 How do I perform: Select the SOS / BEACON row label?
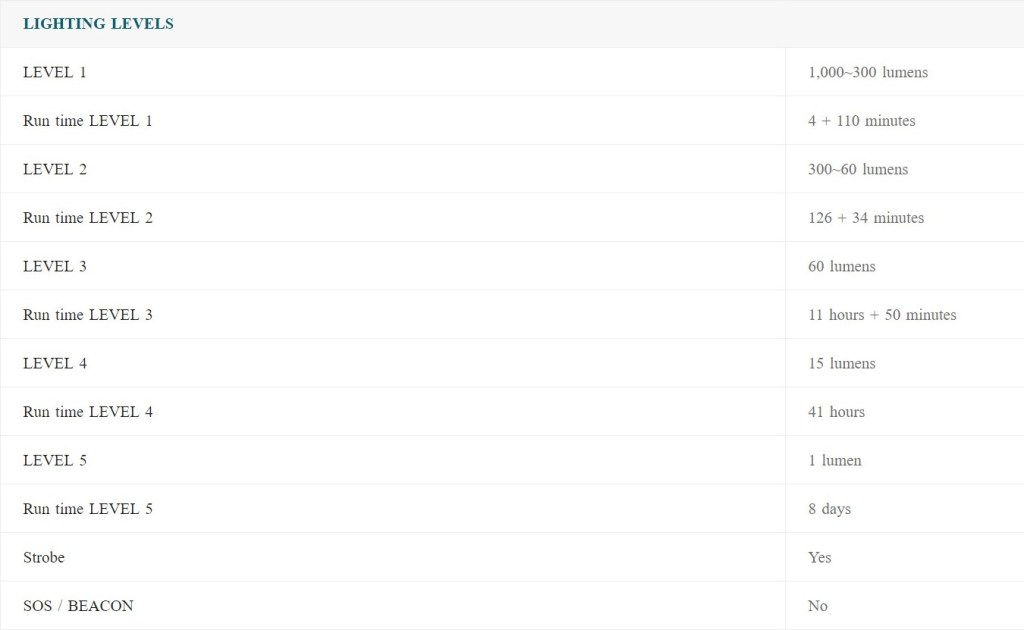pyautogui.click(x=78, y=606)
